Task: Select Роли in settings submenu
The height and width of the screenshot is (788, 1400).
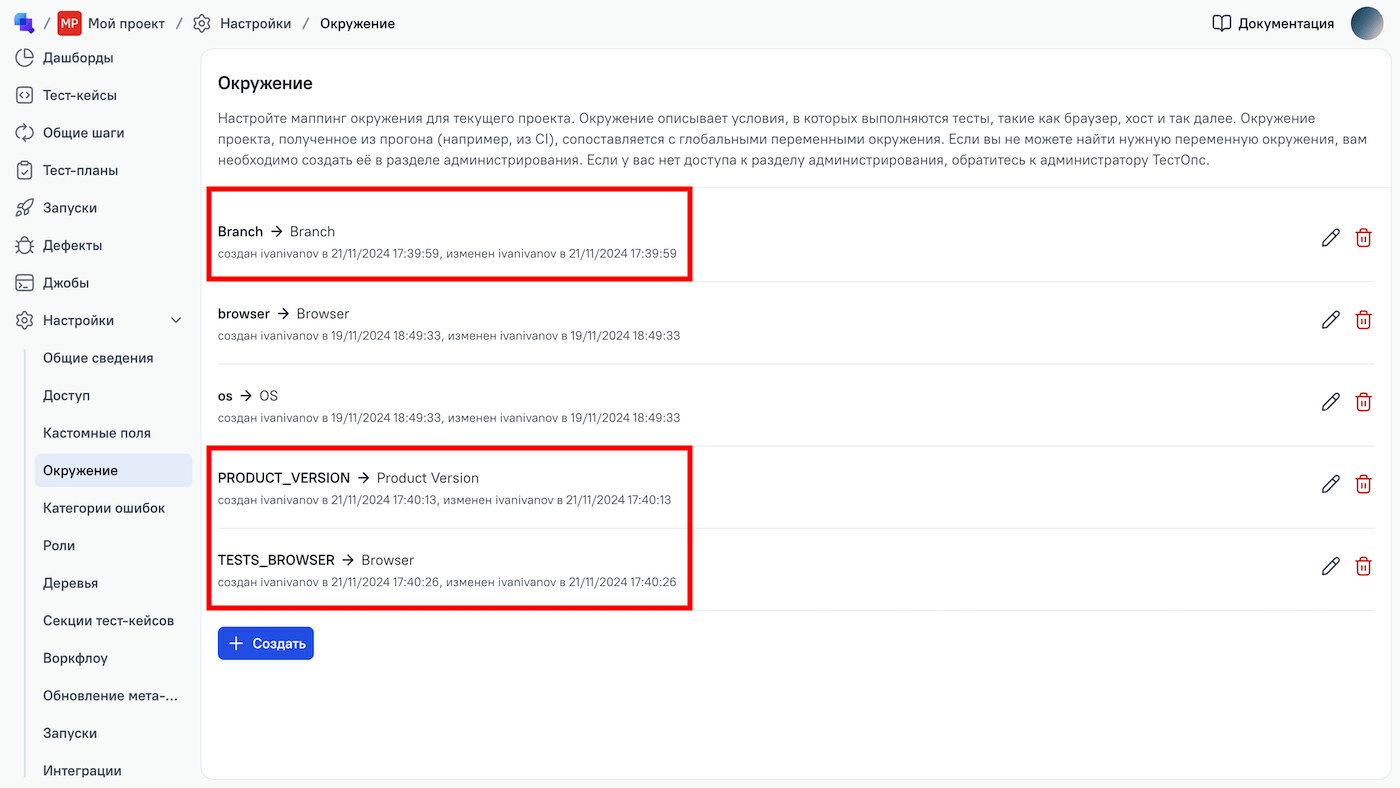Action: [59, 546]
